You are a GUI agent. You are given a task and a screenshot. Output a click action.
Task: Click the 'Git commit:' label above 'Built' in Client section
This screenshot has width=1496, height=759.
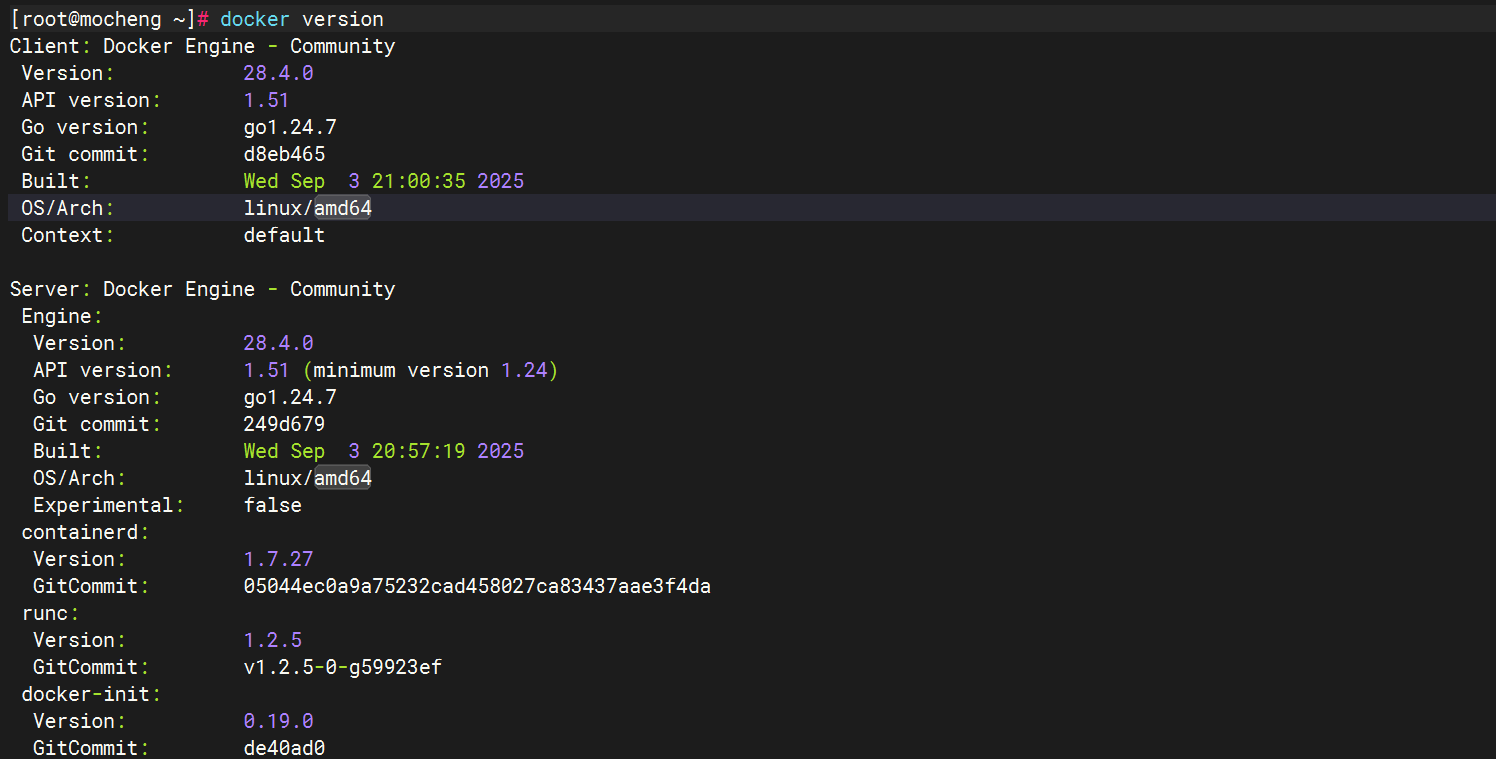(x=86, y=154)
